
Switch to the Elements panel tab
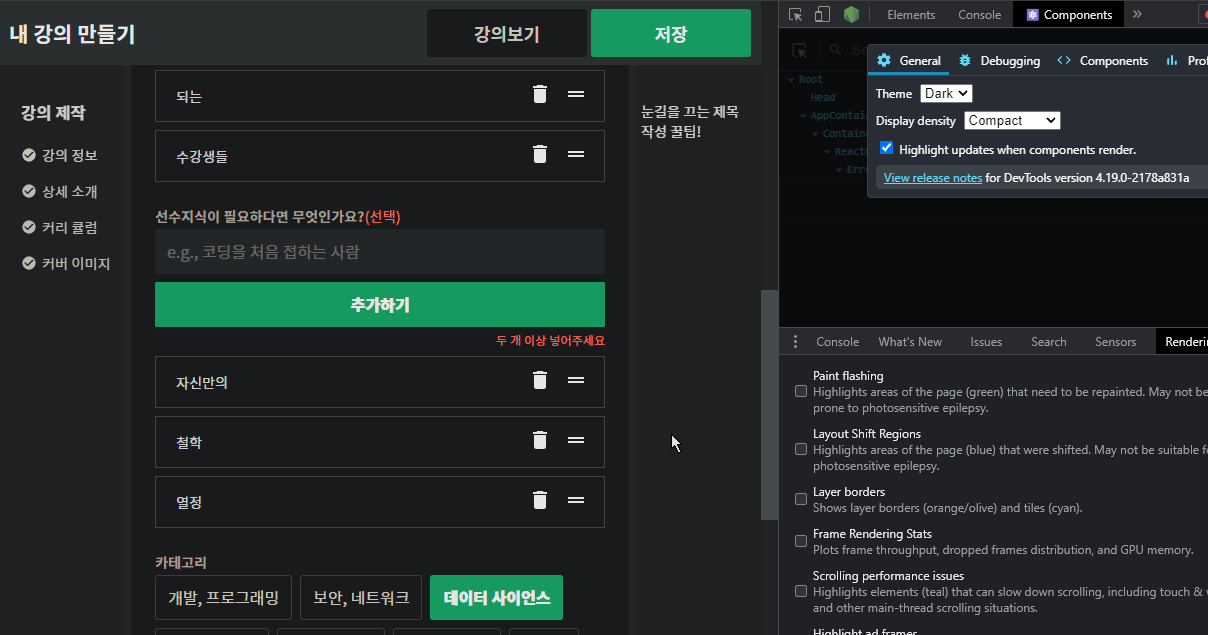[x=911, y=15]
